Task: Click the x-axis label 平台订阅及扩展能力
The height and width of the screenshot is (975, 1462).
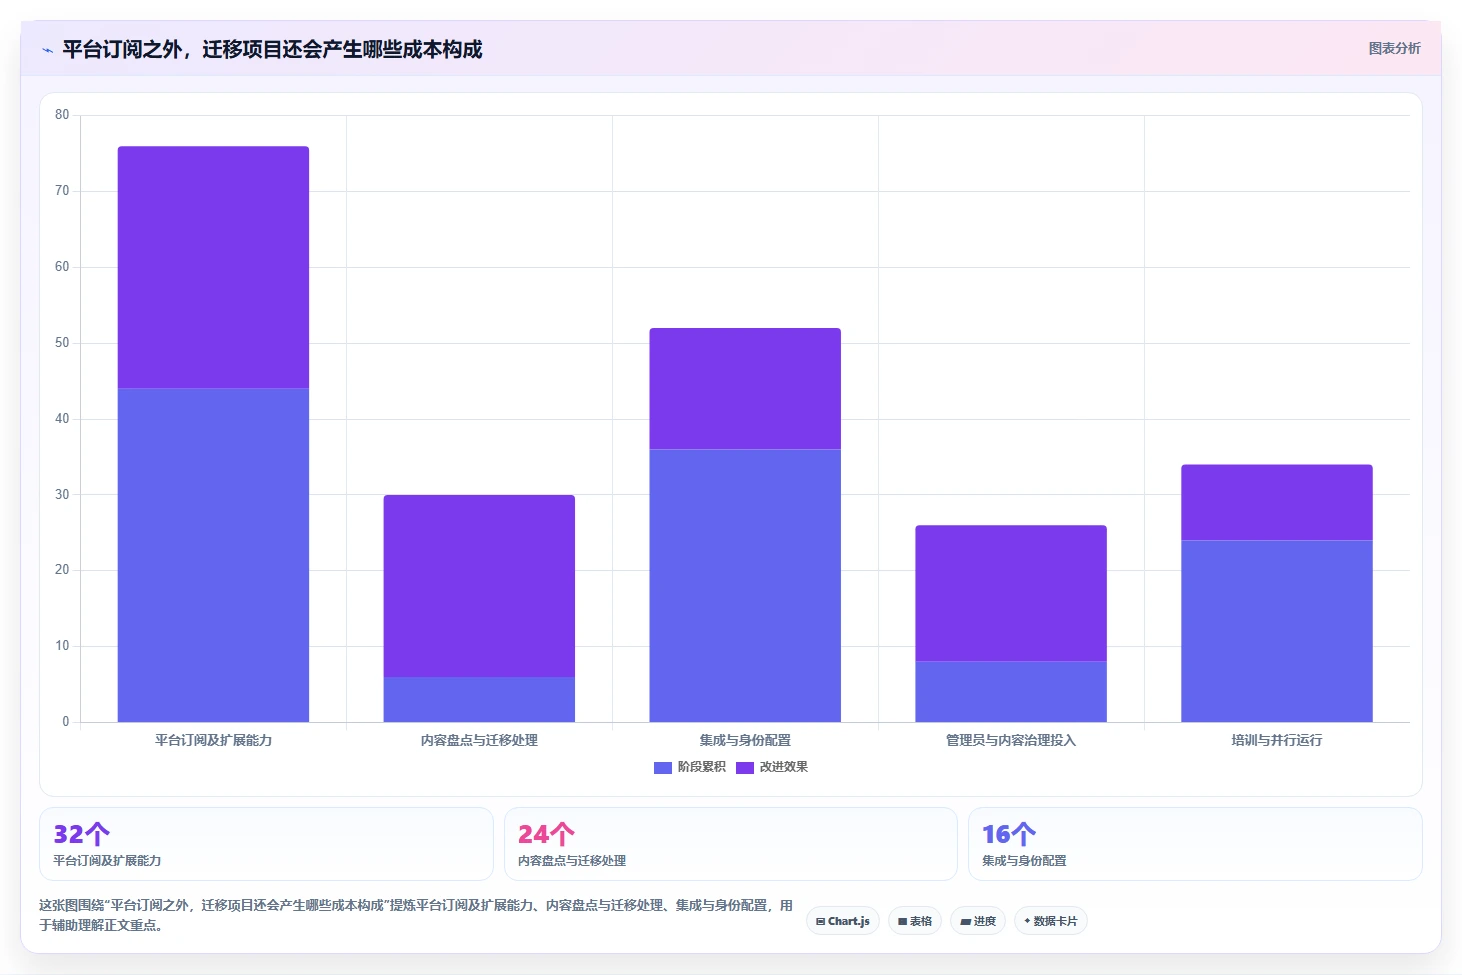Action: click(x=213, y=740)
